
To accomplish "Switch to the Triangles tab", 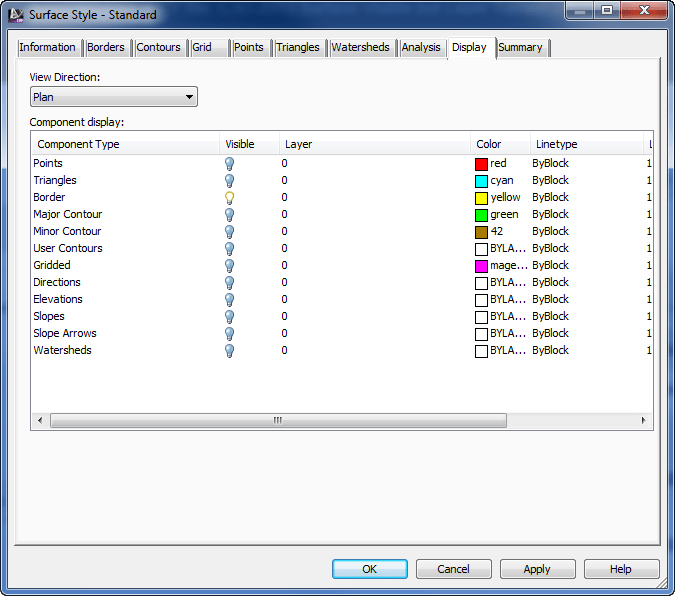I will tap(298, 47).
